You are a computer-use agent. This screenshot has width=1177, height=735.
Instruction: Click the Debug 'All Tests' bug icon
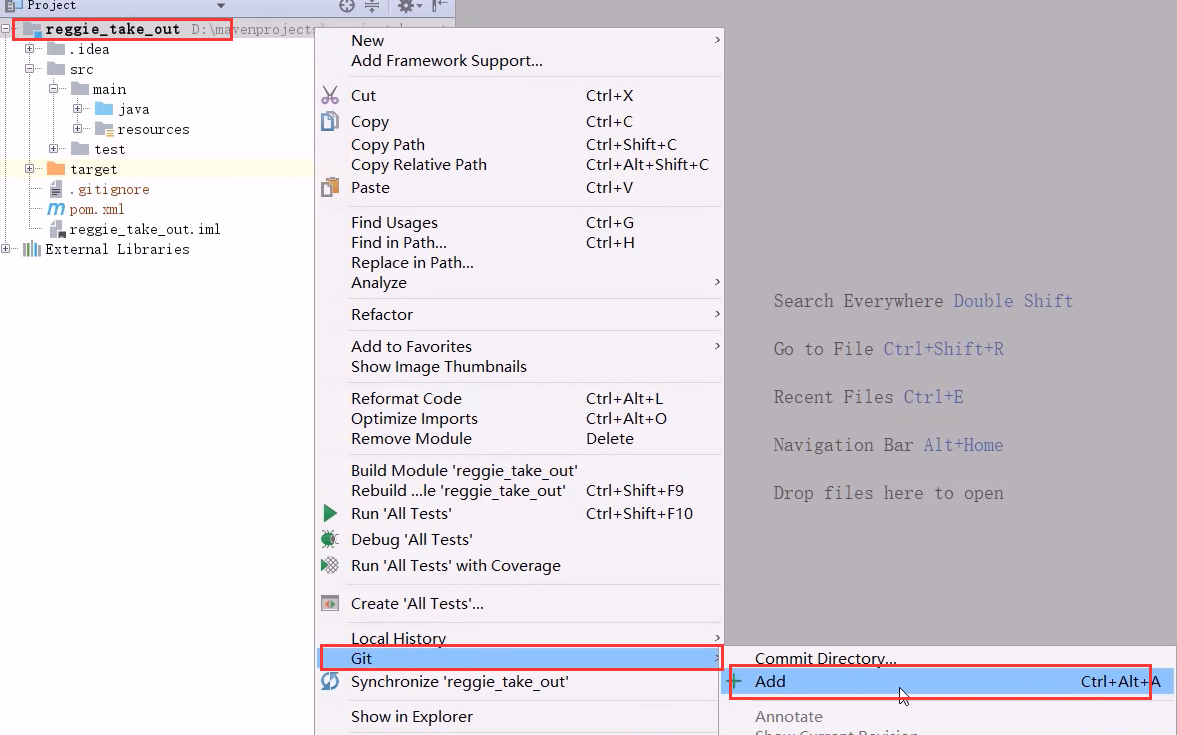point(330,539)
